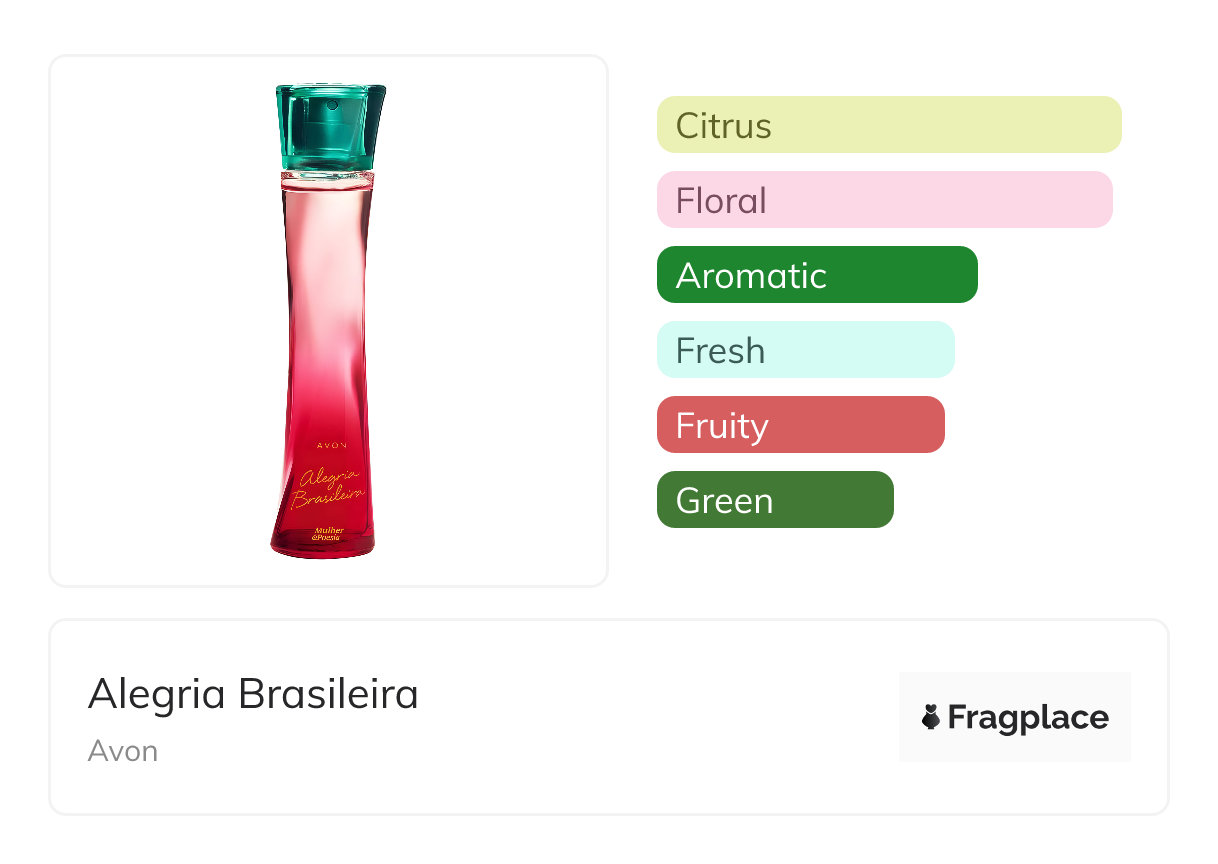Click the Fragplace brand name text
This screenshot has width=1218, height=864.
(x=1028, y=717)
